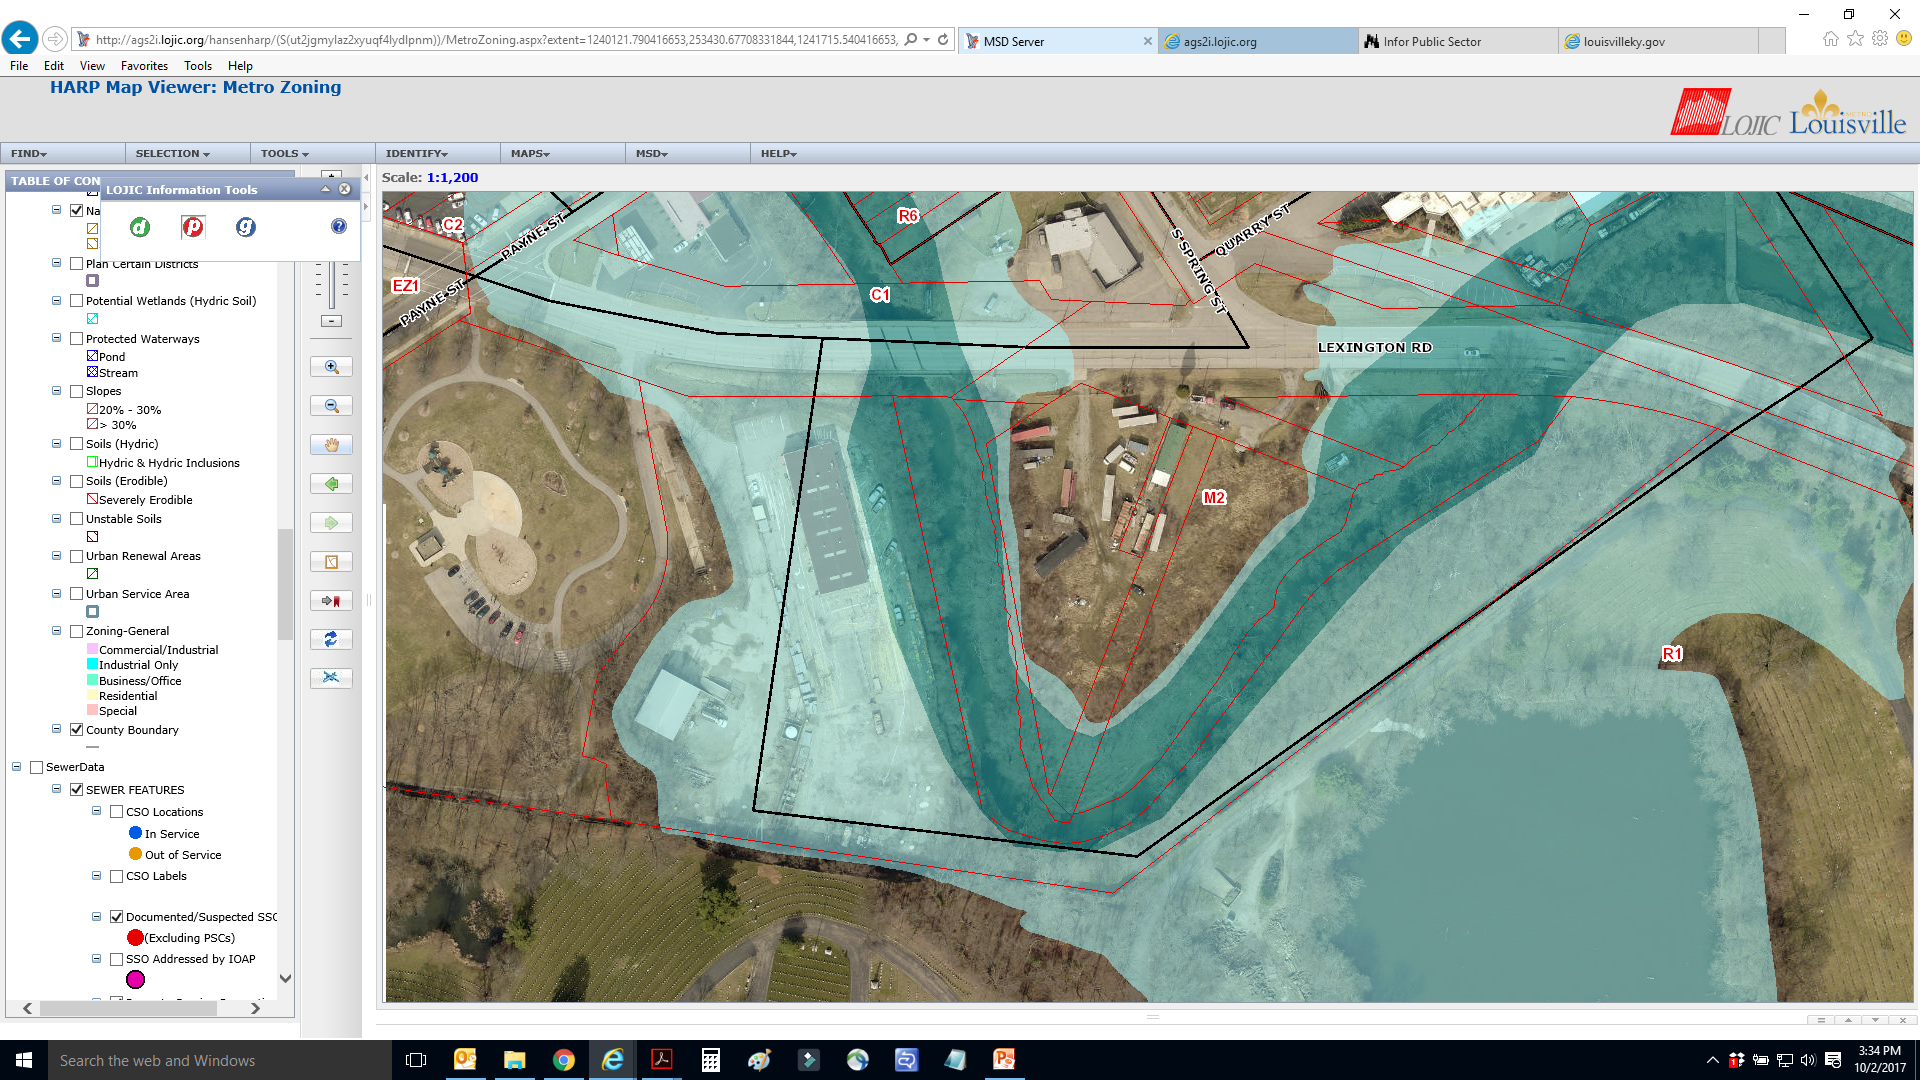The width and height of the screenshot is (1920, 1080).
Task: Open the Favorites menu
Action: pos(144,66)
